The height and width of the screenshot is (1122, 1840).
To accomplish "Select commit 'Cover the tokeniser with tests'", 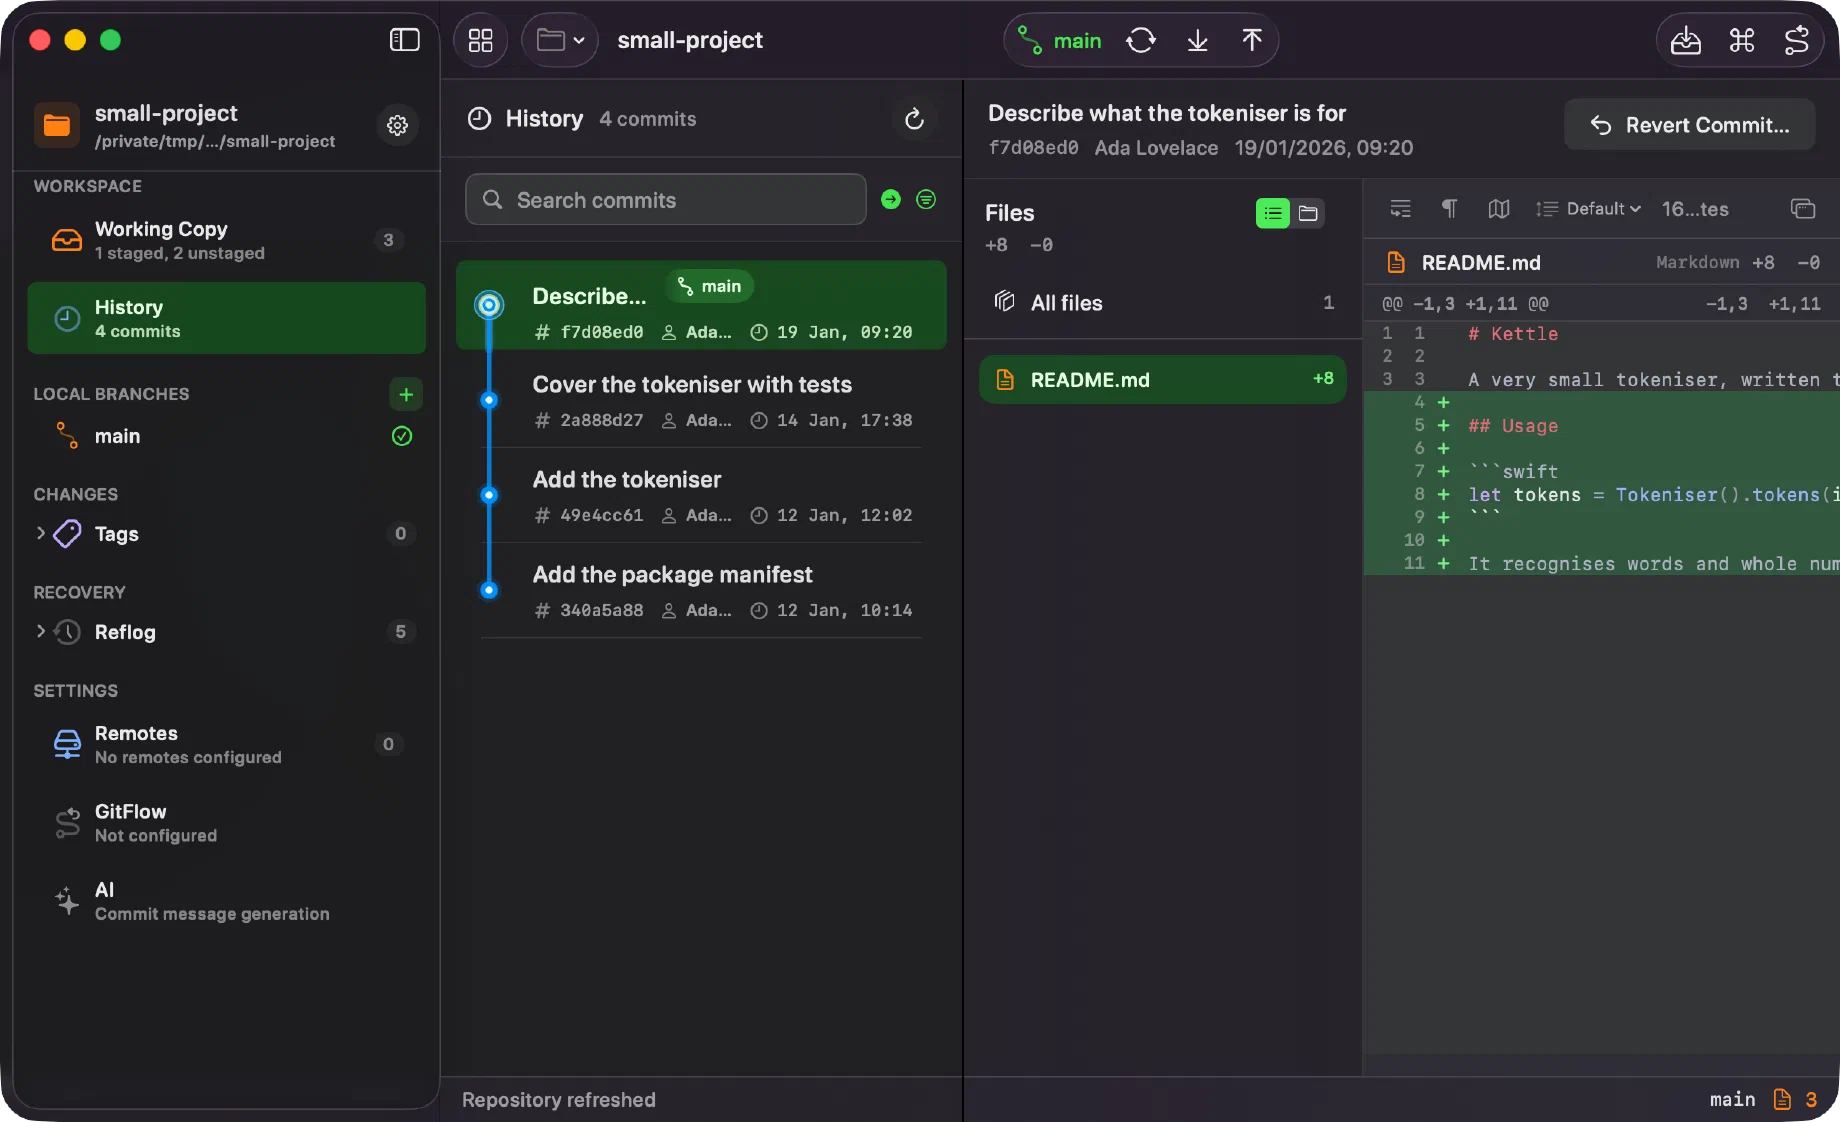I will pyautogui.click(x=701, y=400).
